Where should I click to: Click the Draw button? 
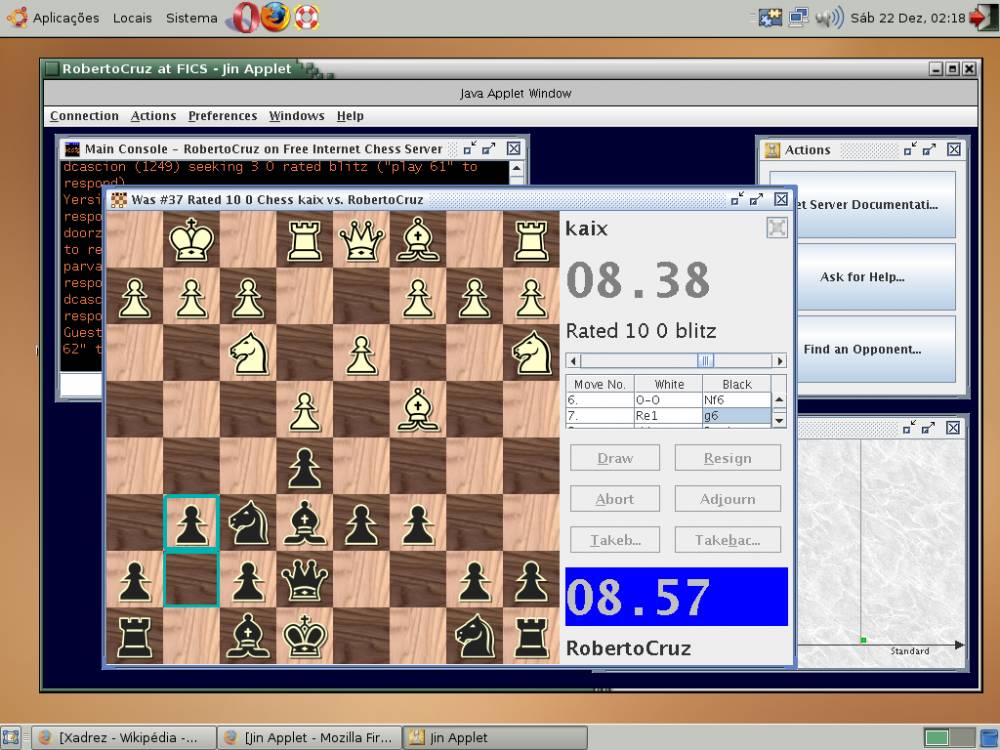point(615,458)
